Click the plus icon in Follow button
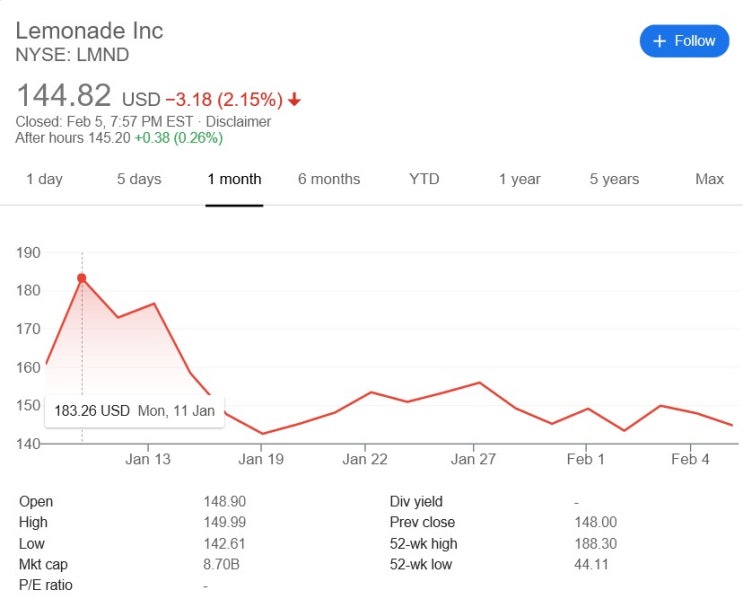The image size is (743, 599). pos(659,41)
